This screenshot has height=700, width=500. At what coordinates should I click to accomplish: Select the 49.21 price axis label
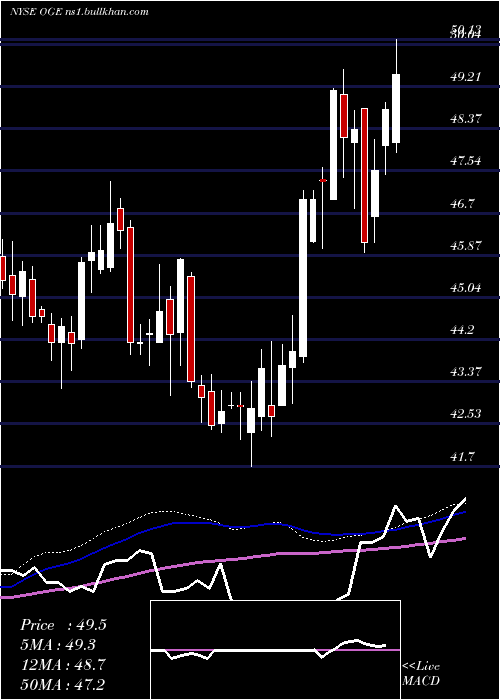point(466,77)
